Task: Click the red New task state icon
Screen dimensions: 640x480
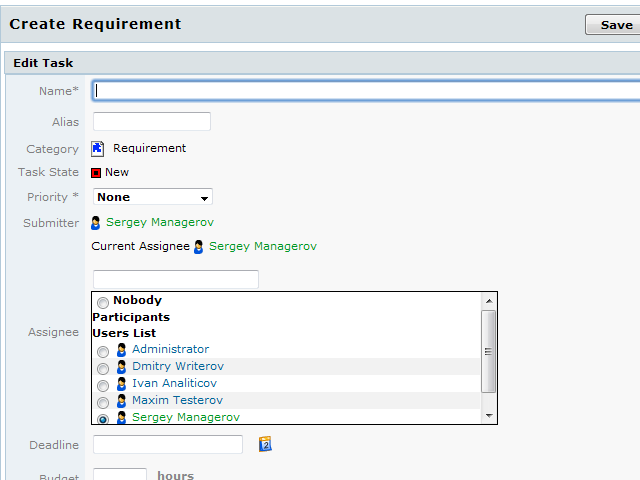Action: pyautogui.click(x=96, y=173)
